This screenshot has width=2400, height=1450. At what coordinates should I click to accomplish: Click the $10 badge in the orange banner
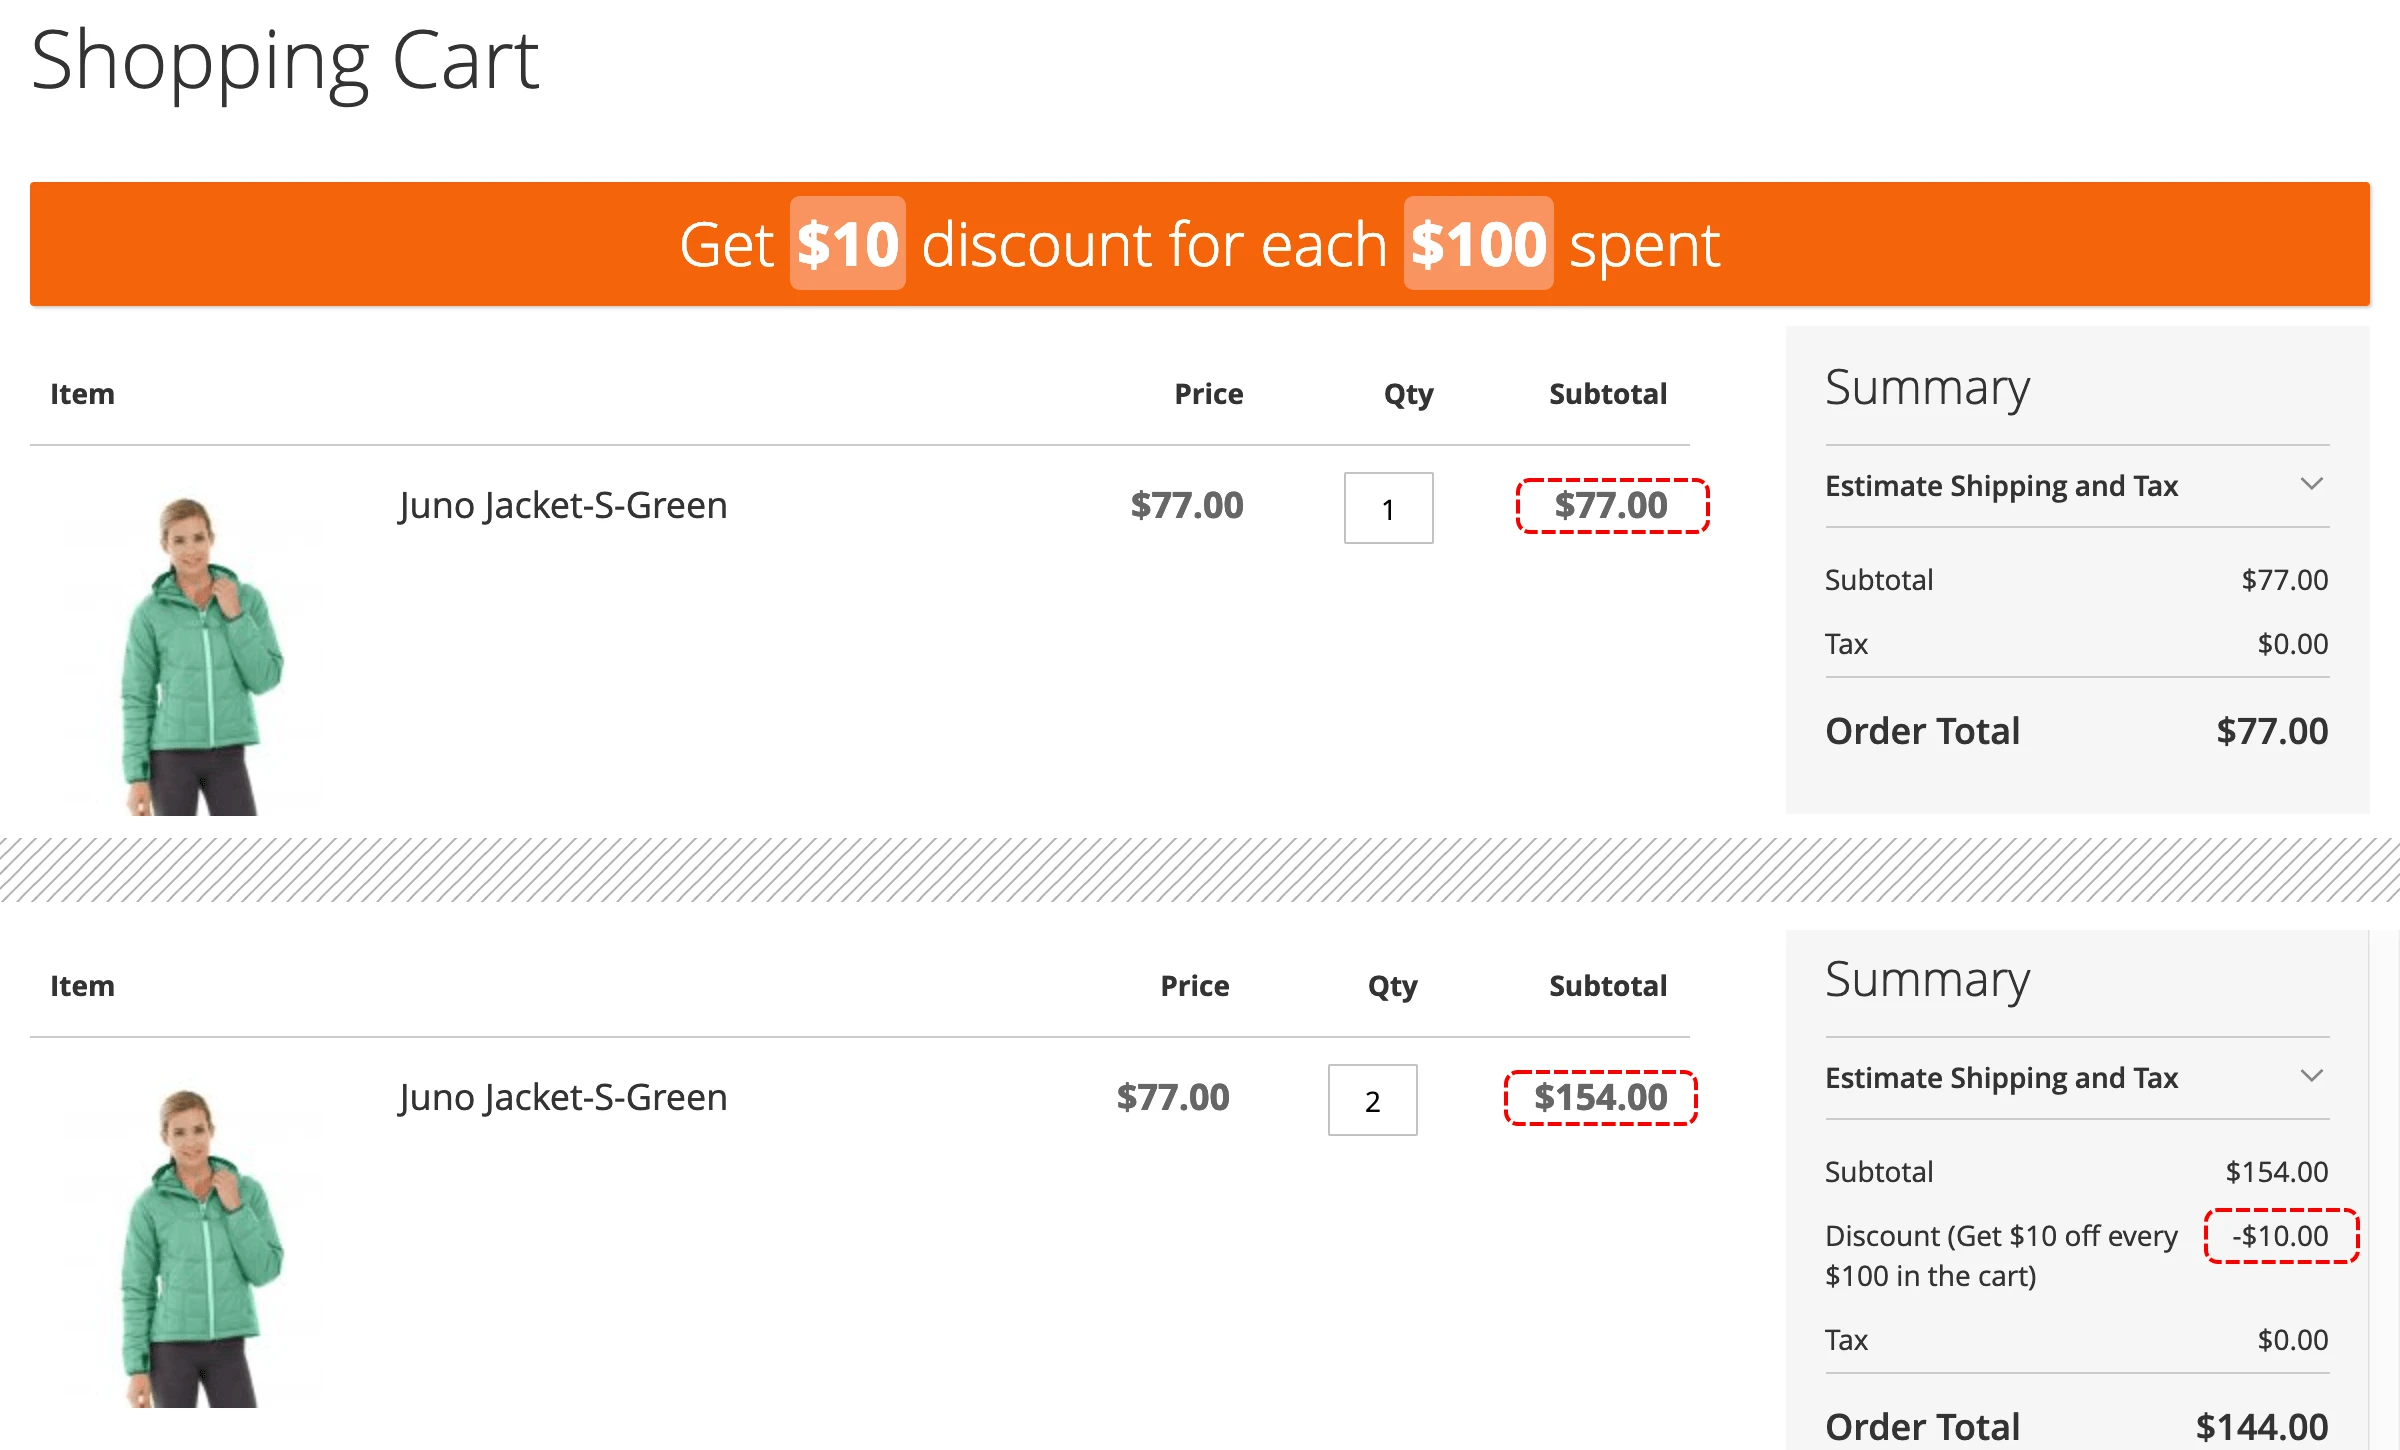847,244
